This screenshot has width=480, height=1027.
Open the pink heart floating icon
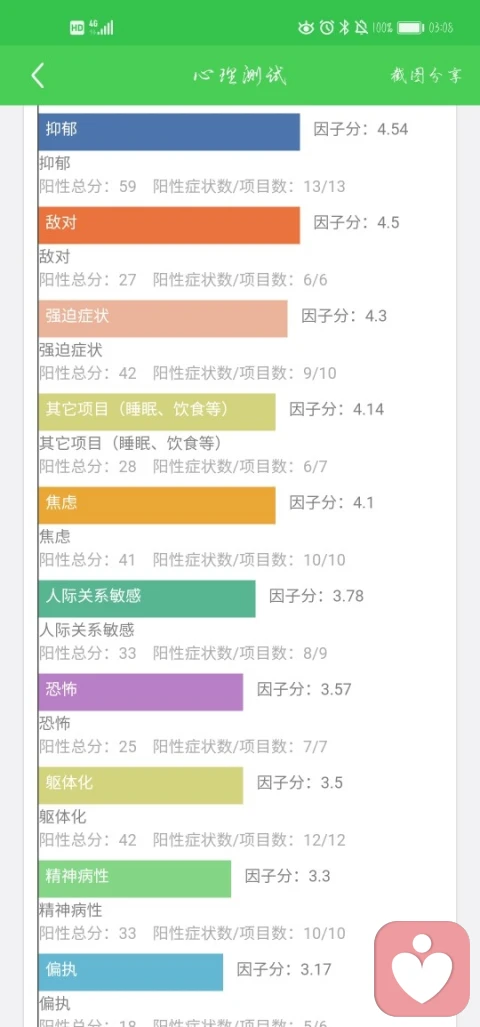click(x=422, y=968)
